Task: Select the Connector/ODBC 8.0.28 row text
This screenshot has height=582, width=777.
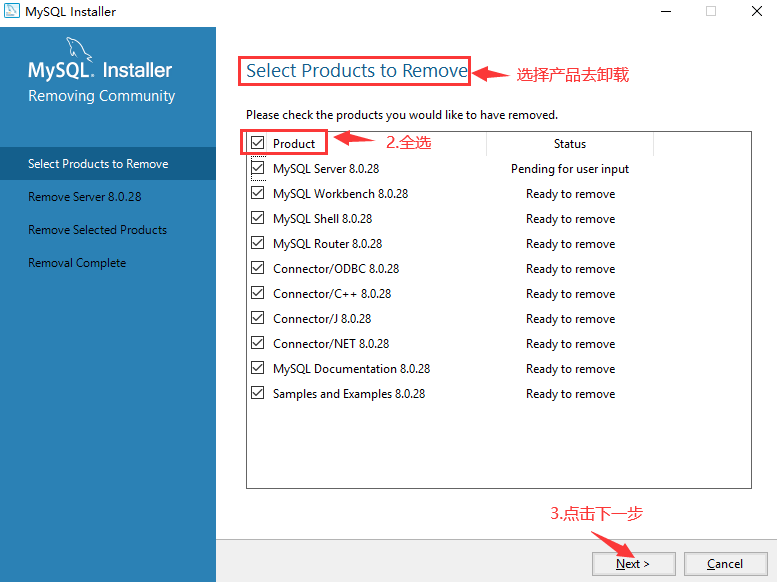Action: 336,269
